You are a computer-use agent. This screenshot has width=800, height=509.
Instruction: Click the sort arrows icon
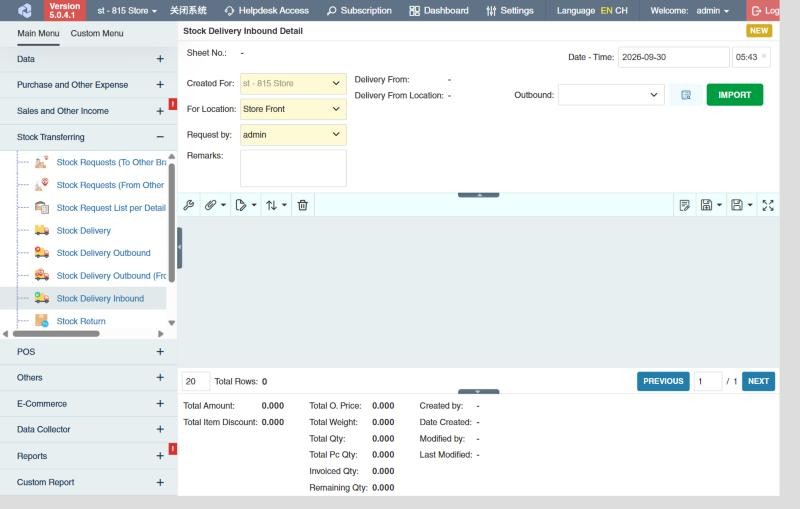click(271, 205)
